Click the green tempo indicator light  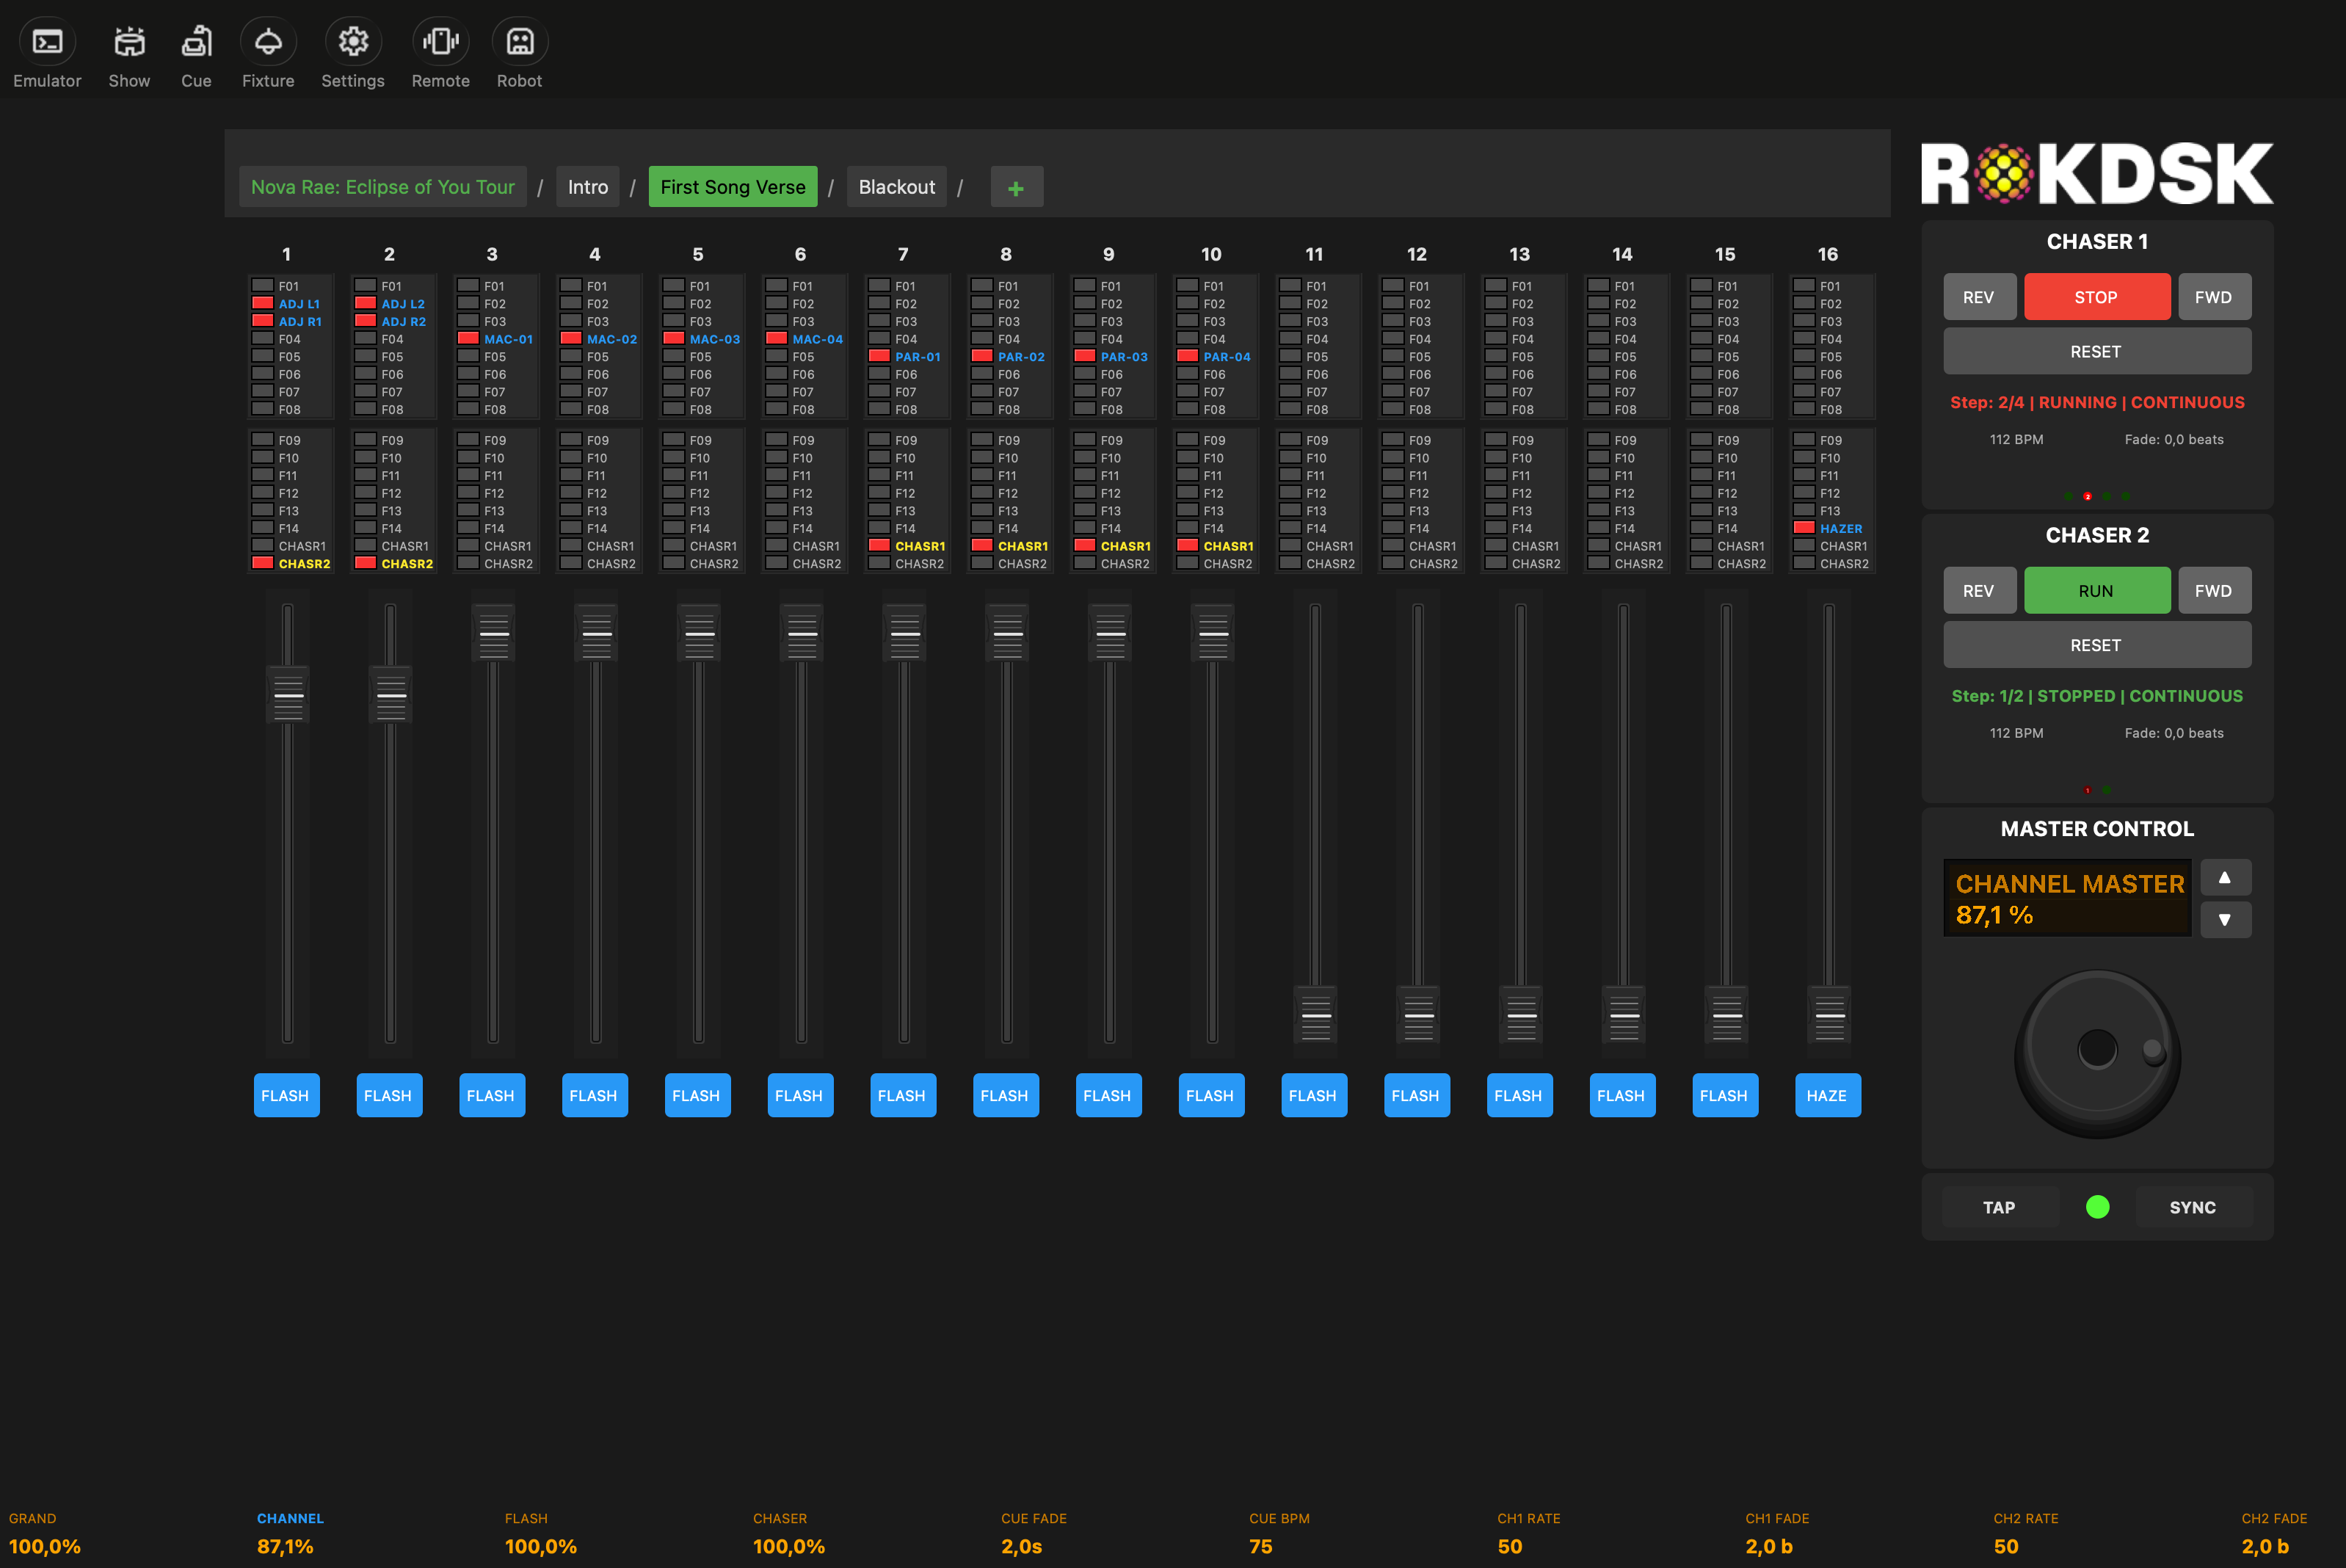point(2097,1207)
